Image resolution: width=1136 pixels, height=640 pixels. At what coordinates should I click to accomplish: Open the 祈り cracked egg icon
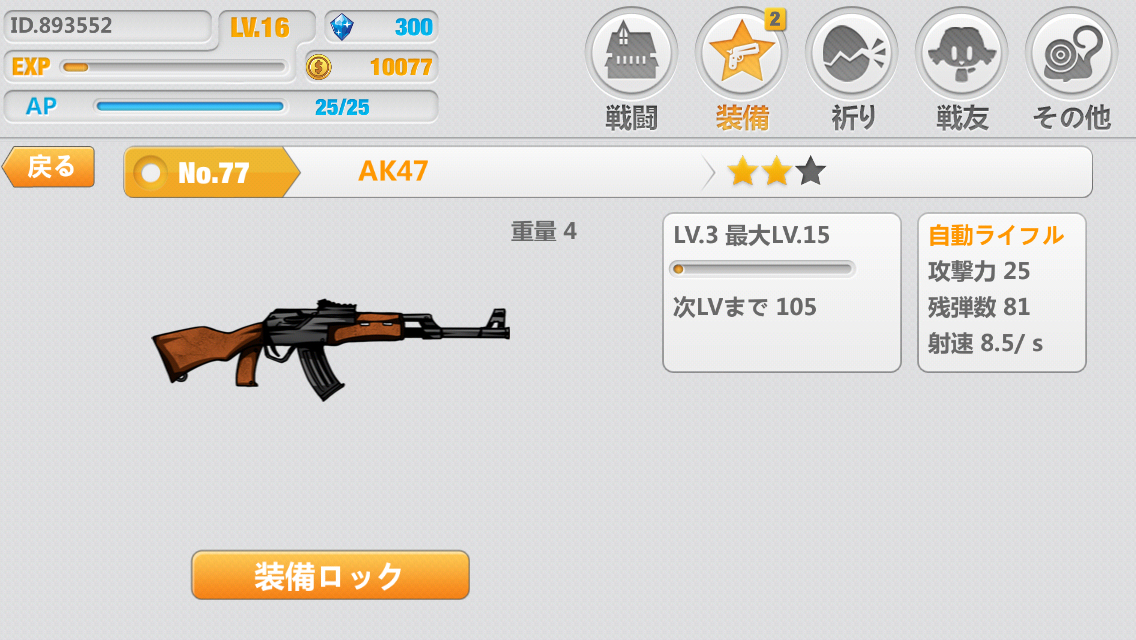(851, 53)
